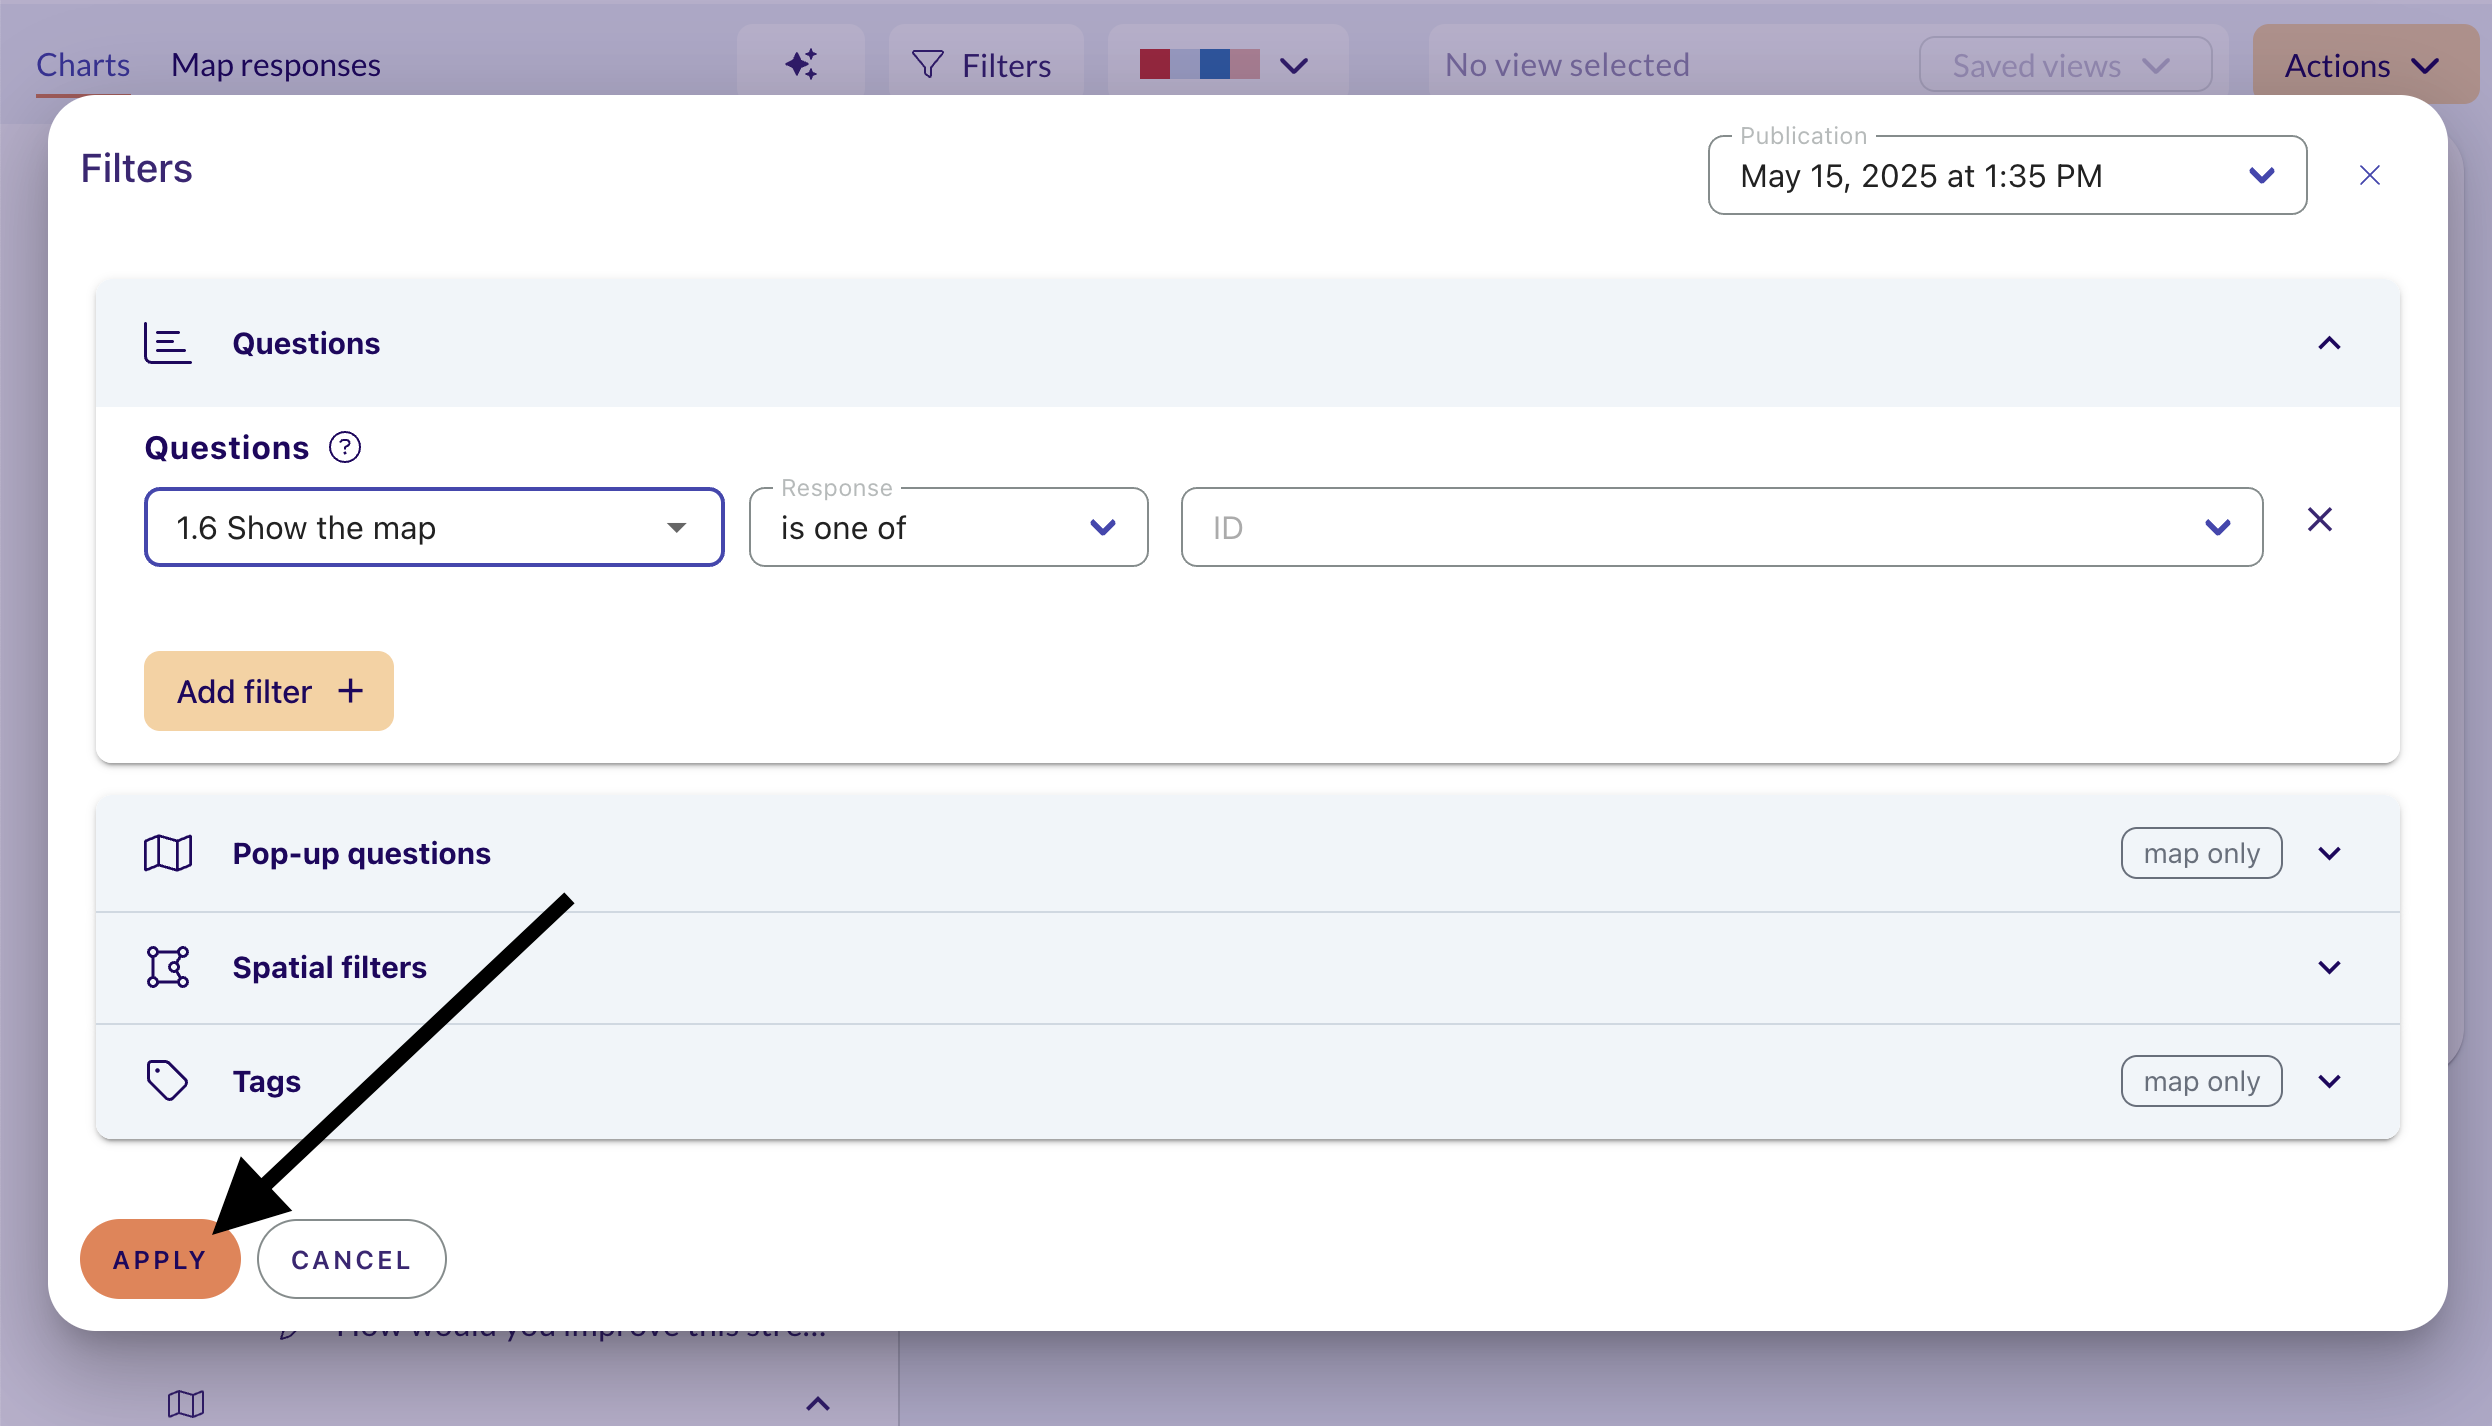The height and width of the screenshot is (1426, 2492).
Task: Open the Response is one of dropdown
Action: click(948, 527)
